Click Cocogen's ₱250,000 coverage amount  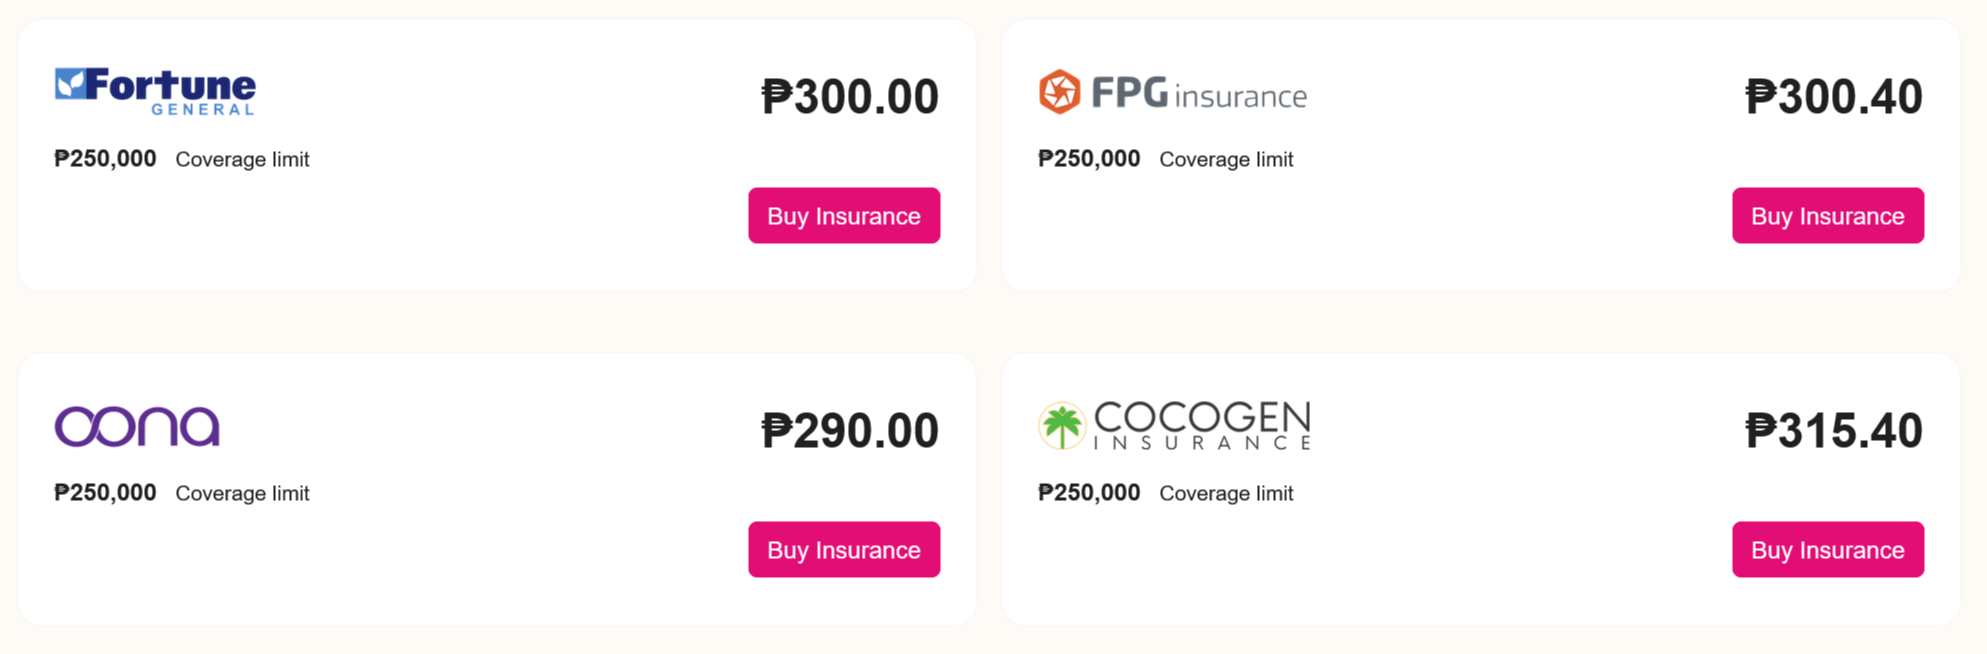(1089, 493)
